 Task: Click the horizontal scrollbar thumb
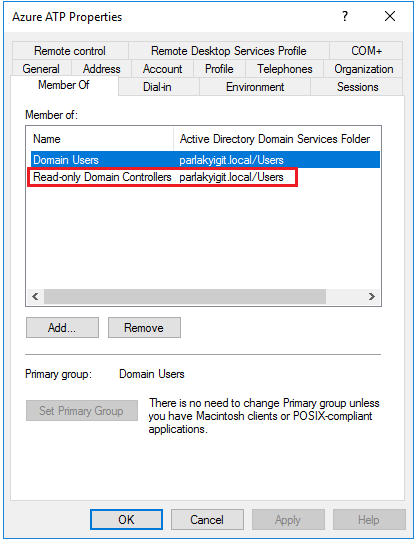[x=185, y=297]
